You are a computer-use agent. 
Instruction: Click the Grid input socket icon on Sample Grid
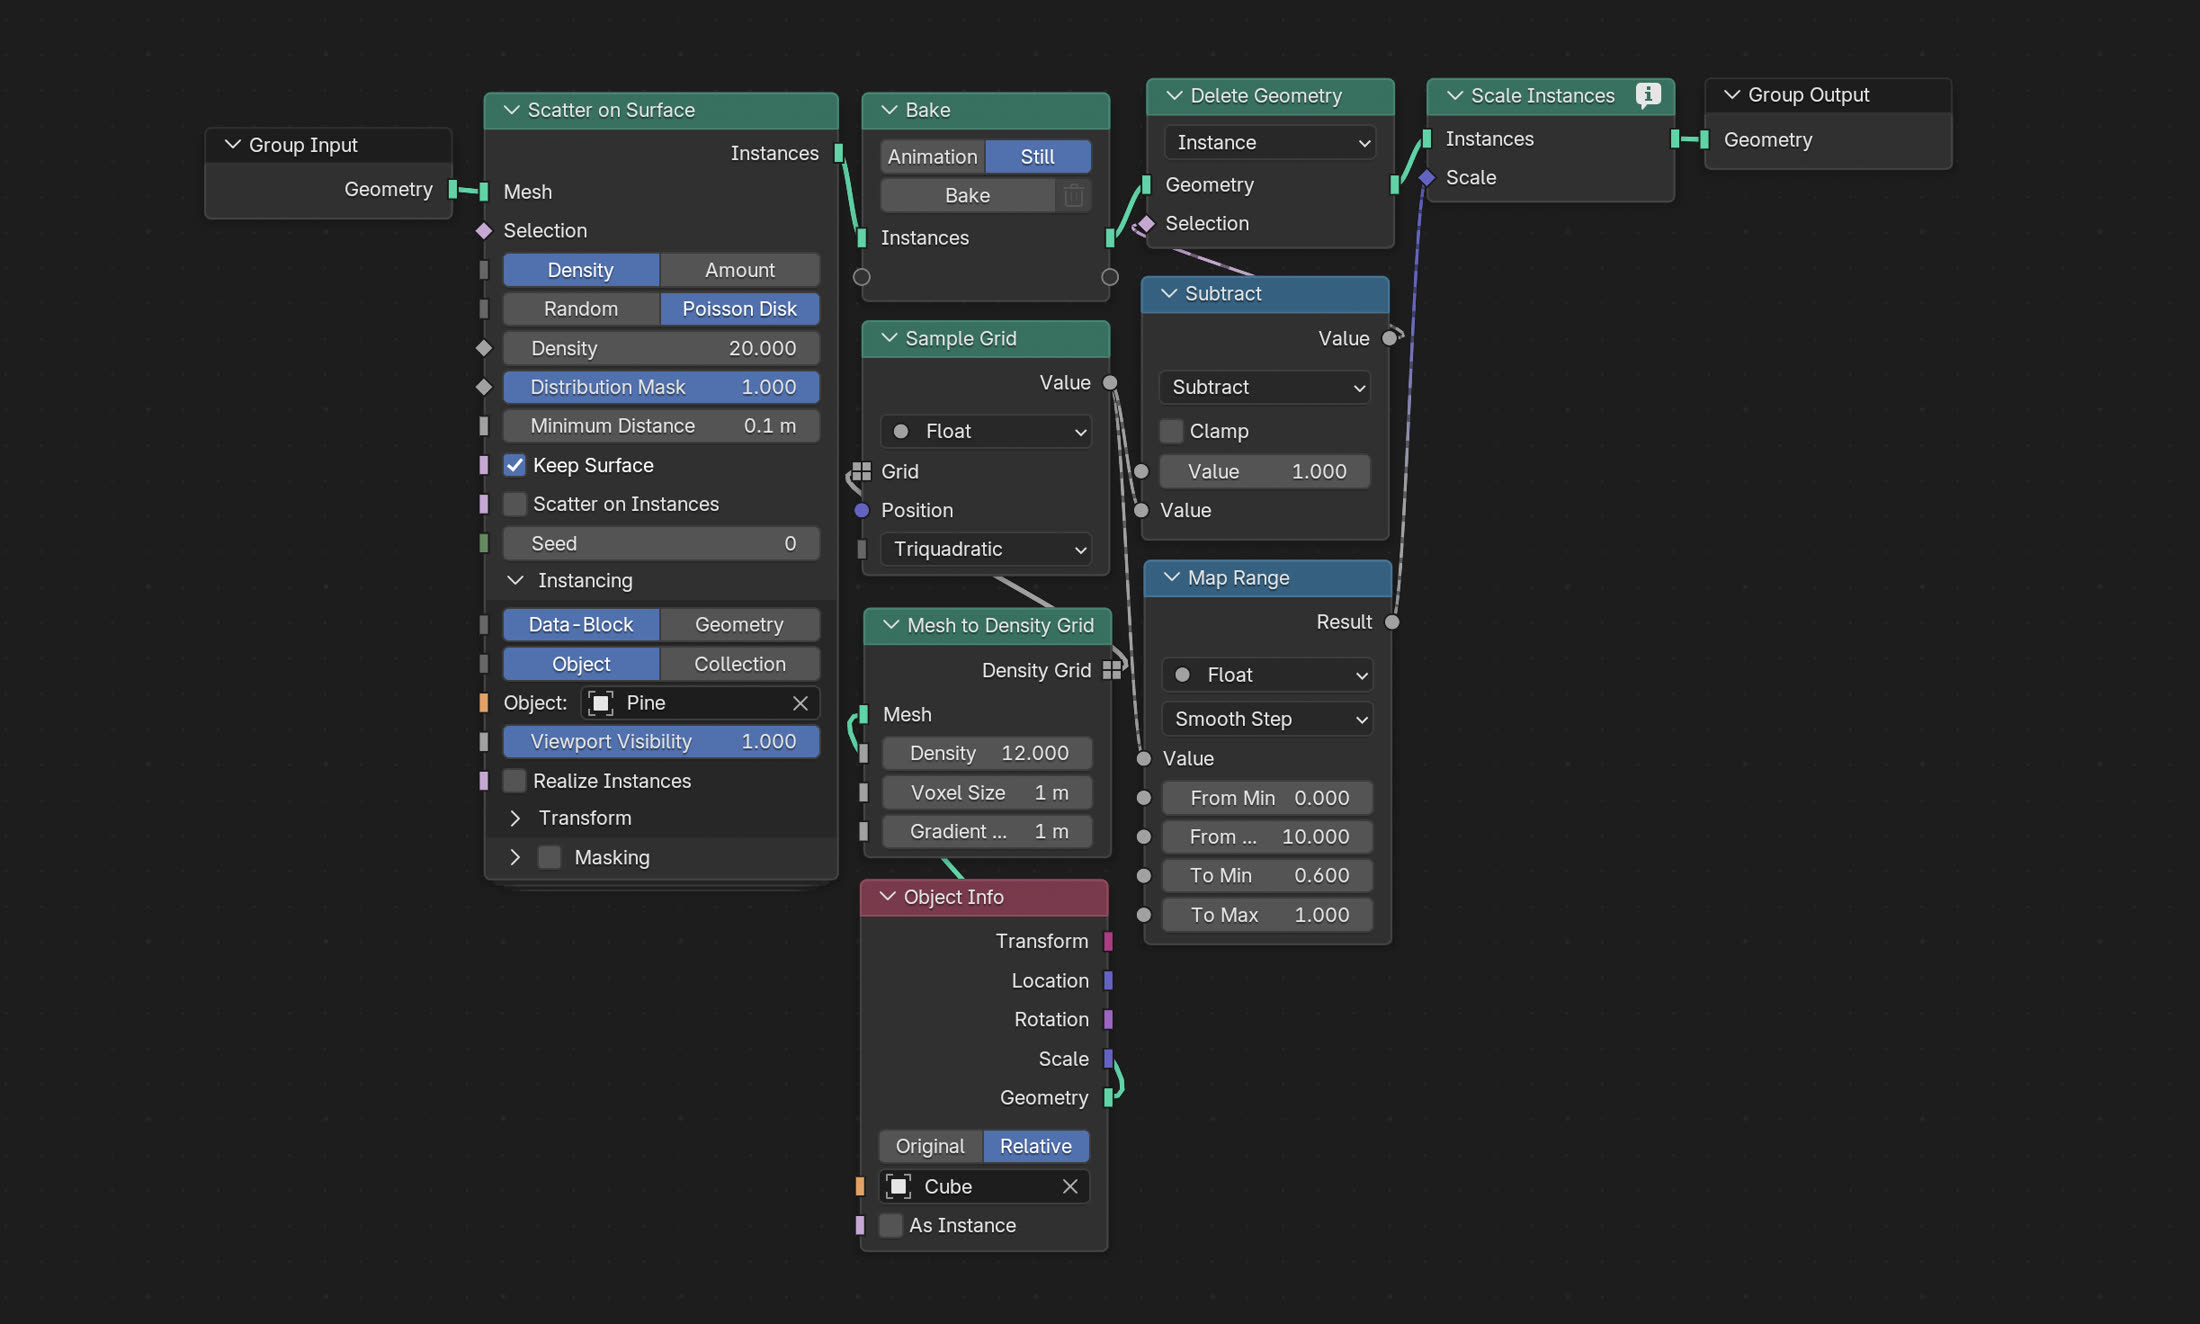pyautogui.click(x=861, y=471)
